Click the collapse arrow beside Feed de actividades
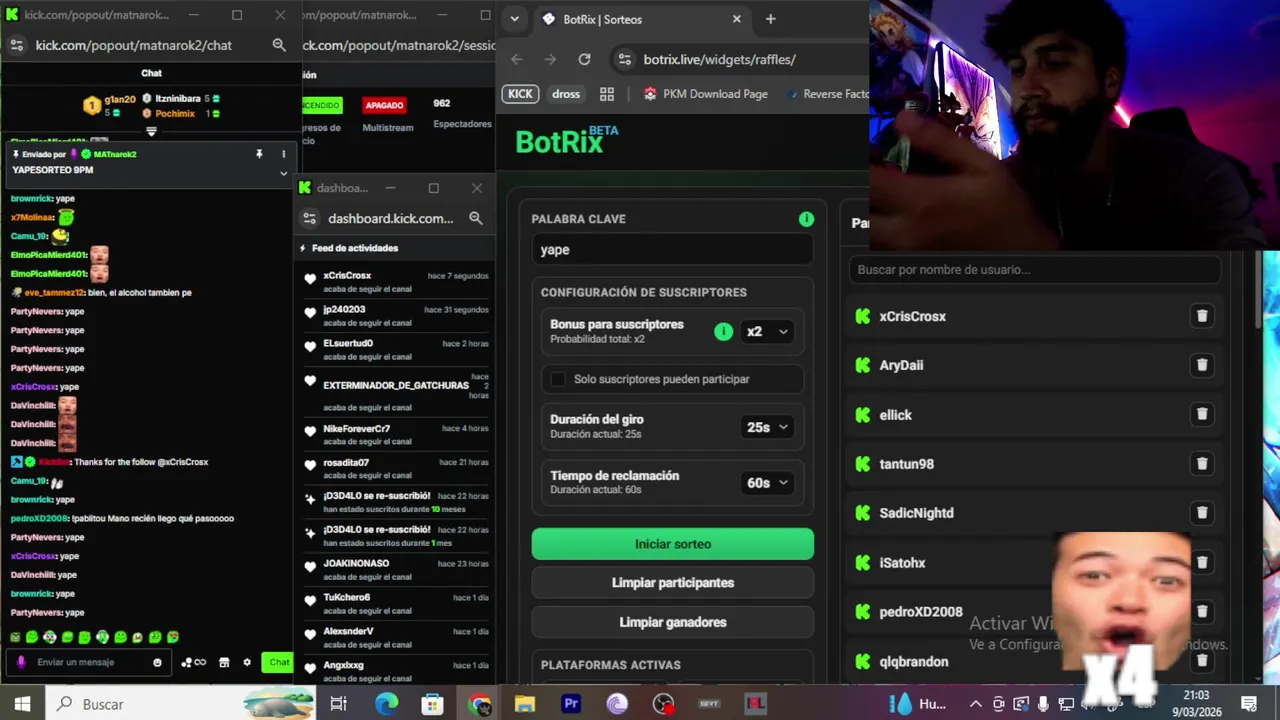This screenshot has width=1280, height=720. (303, 248)
